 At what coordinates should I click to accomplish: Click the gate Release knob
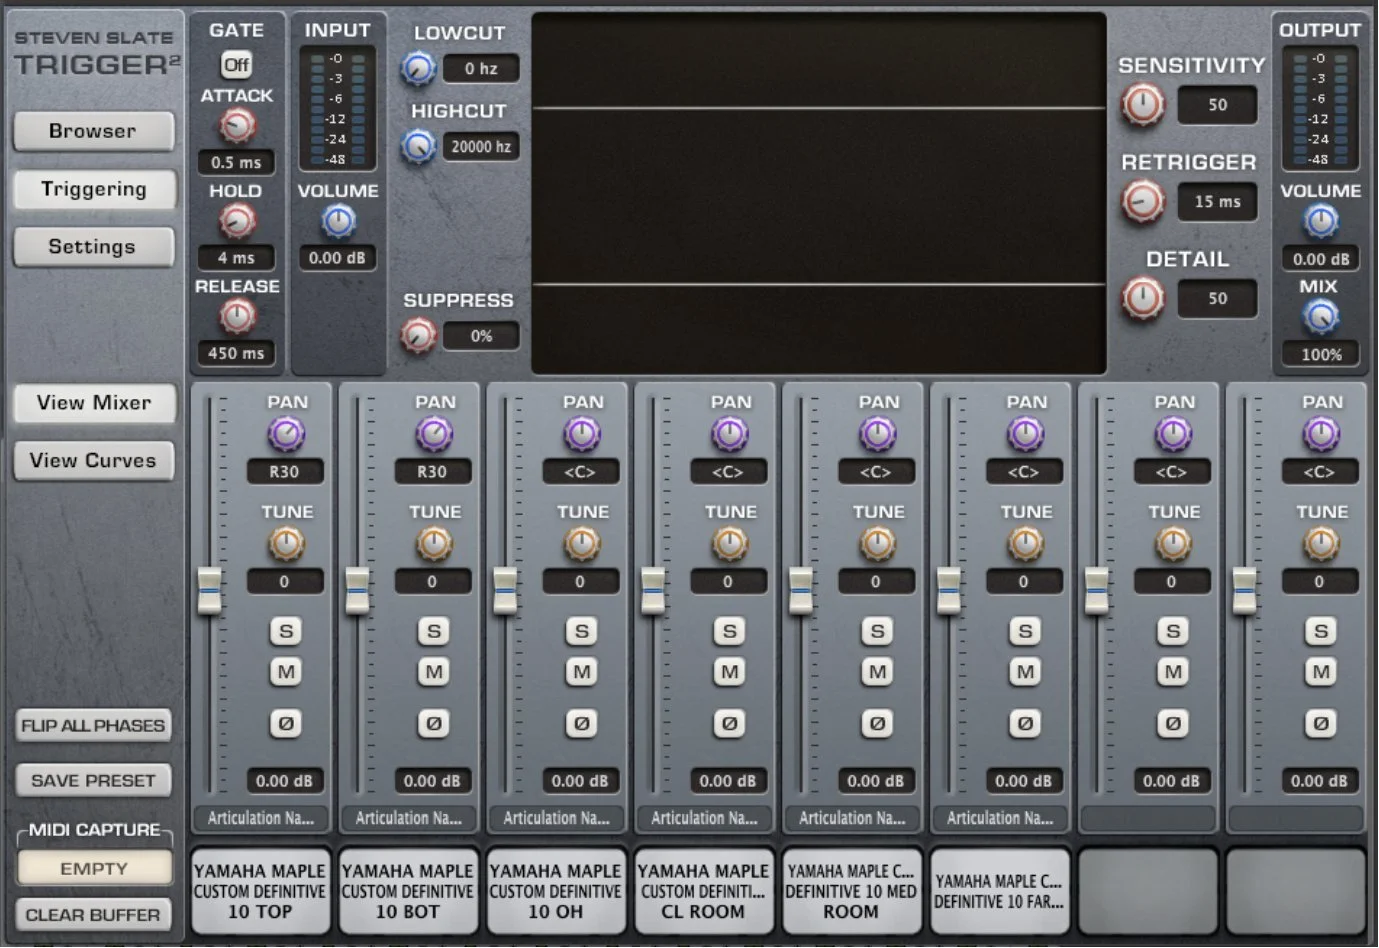(237, 317)
